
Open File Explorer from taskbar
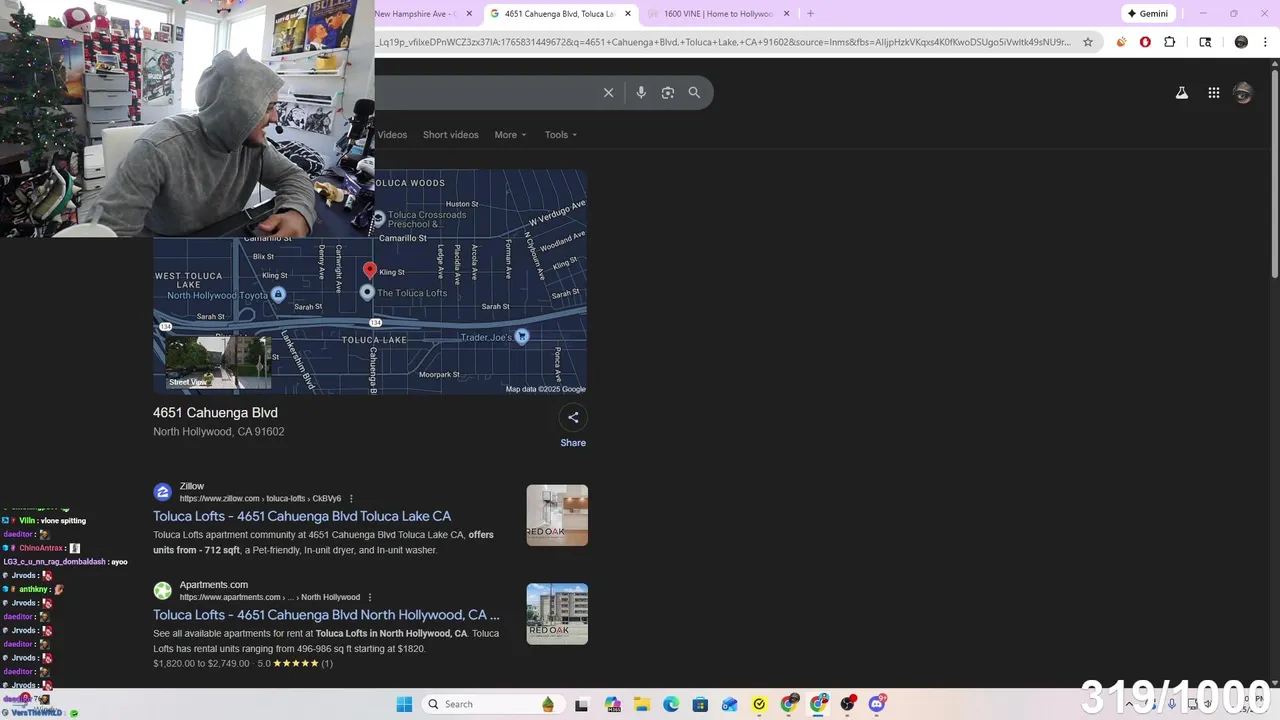point(641,704)
